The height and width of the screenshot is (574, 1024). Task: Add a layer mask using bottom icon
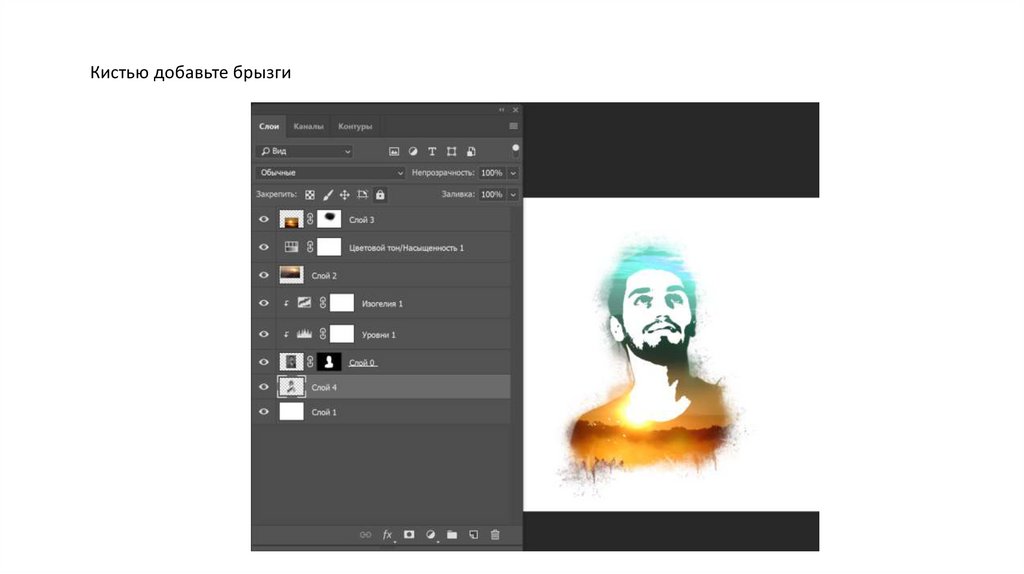point(409,535)
